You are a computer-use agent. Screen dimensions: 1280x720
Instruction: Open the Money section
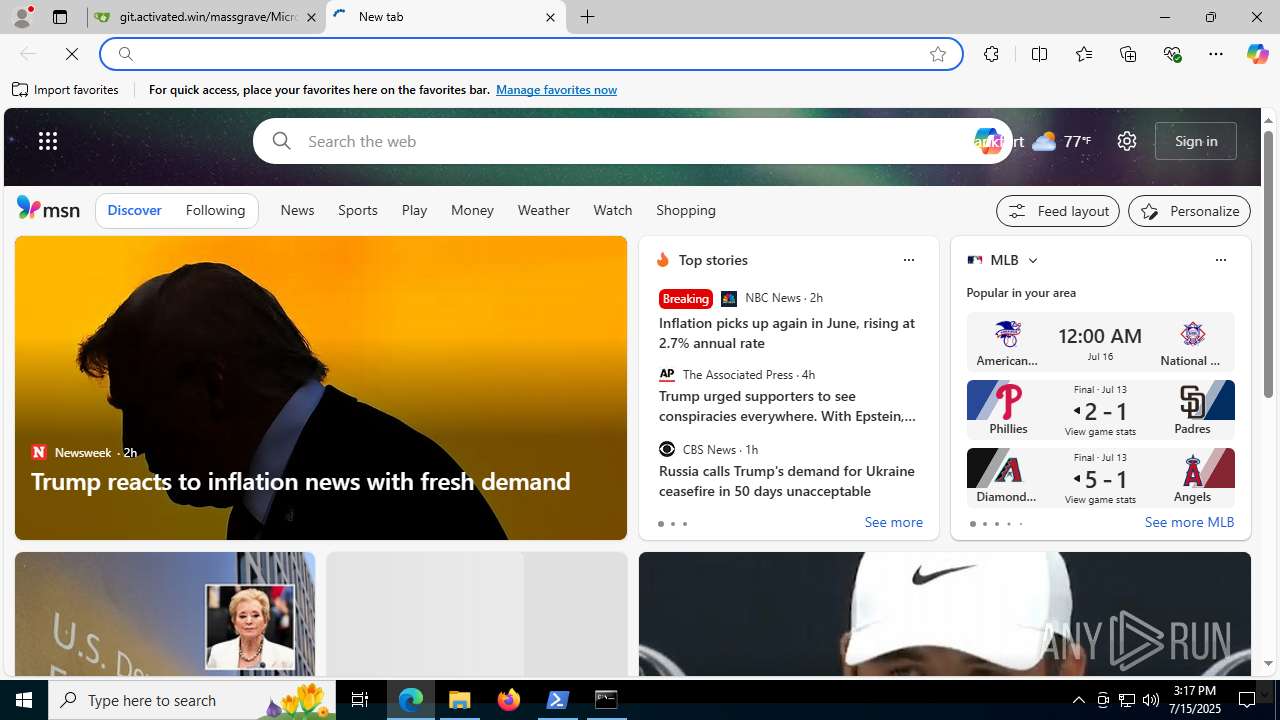coord(472,210)
